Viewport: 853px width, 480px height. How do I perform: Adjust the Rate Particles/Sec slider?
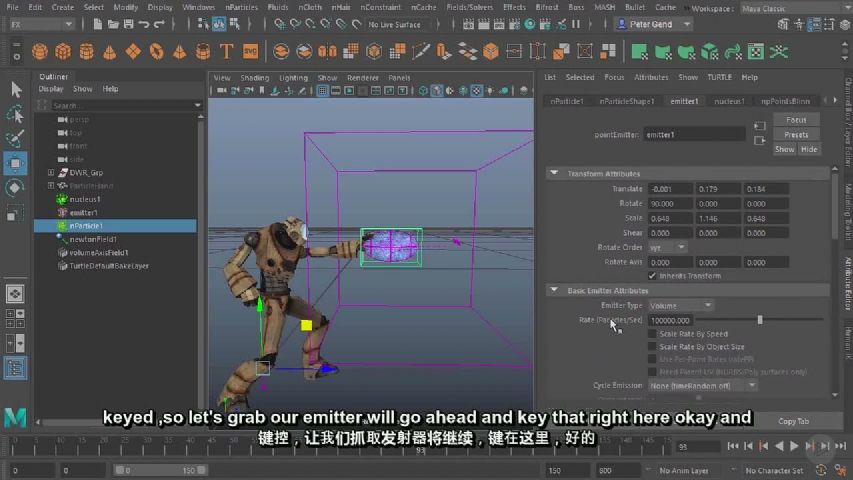point(760,320)
